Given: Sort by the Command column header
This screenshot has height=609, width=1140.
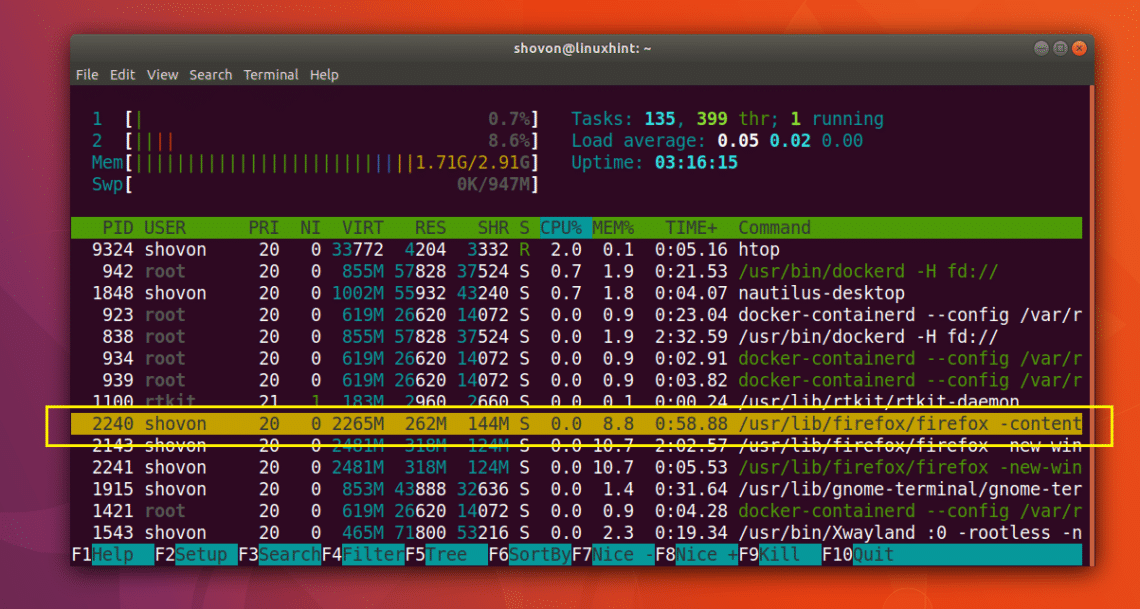Looking at the screenshot, I should pos(774,227).
